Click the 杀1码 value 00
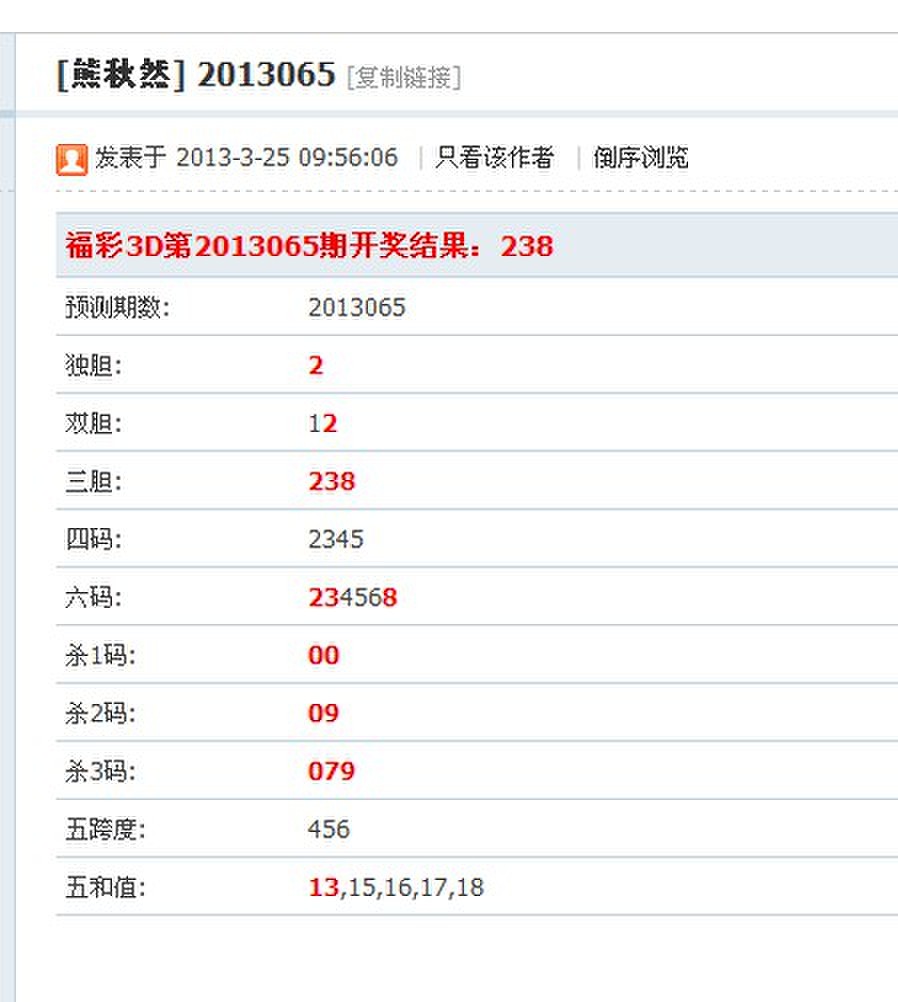 [x=323, y=655]
